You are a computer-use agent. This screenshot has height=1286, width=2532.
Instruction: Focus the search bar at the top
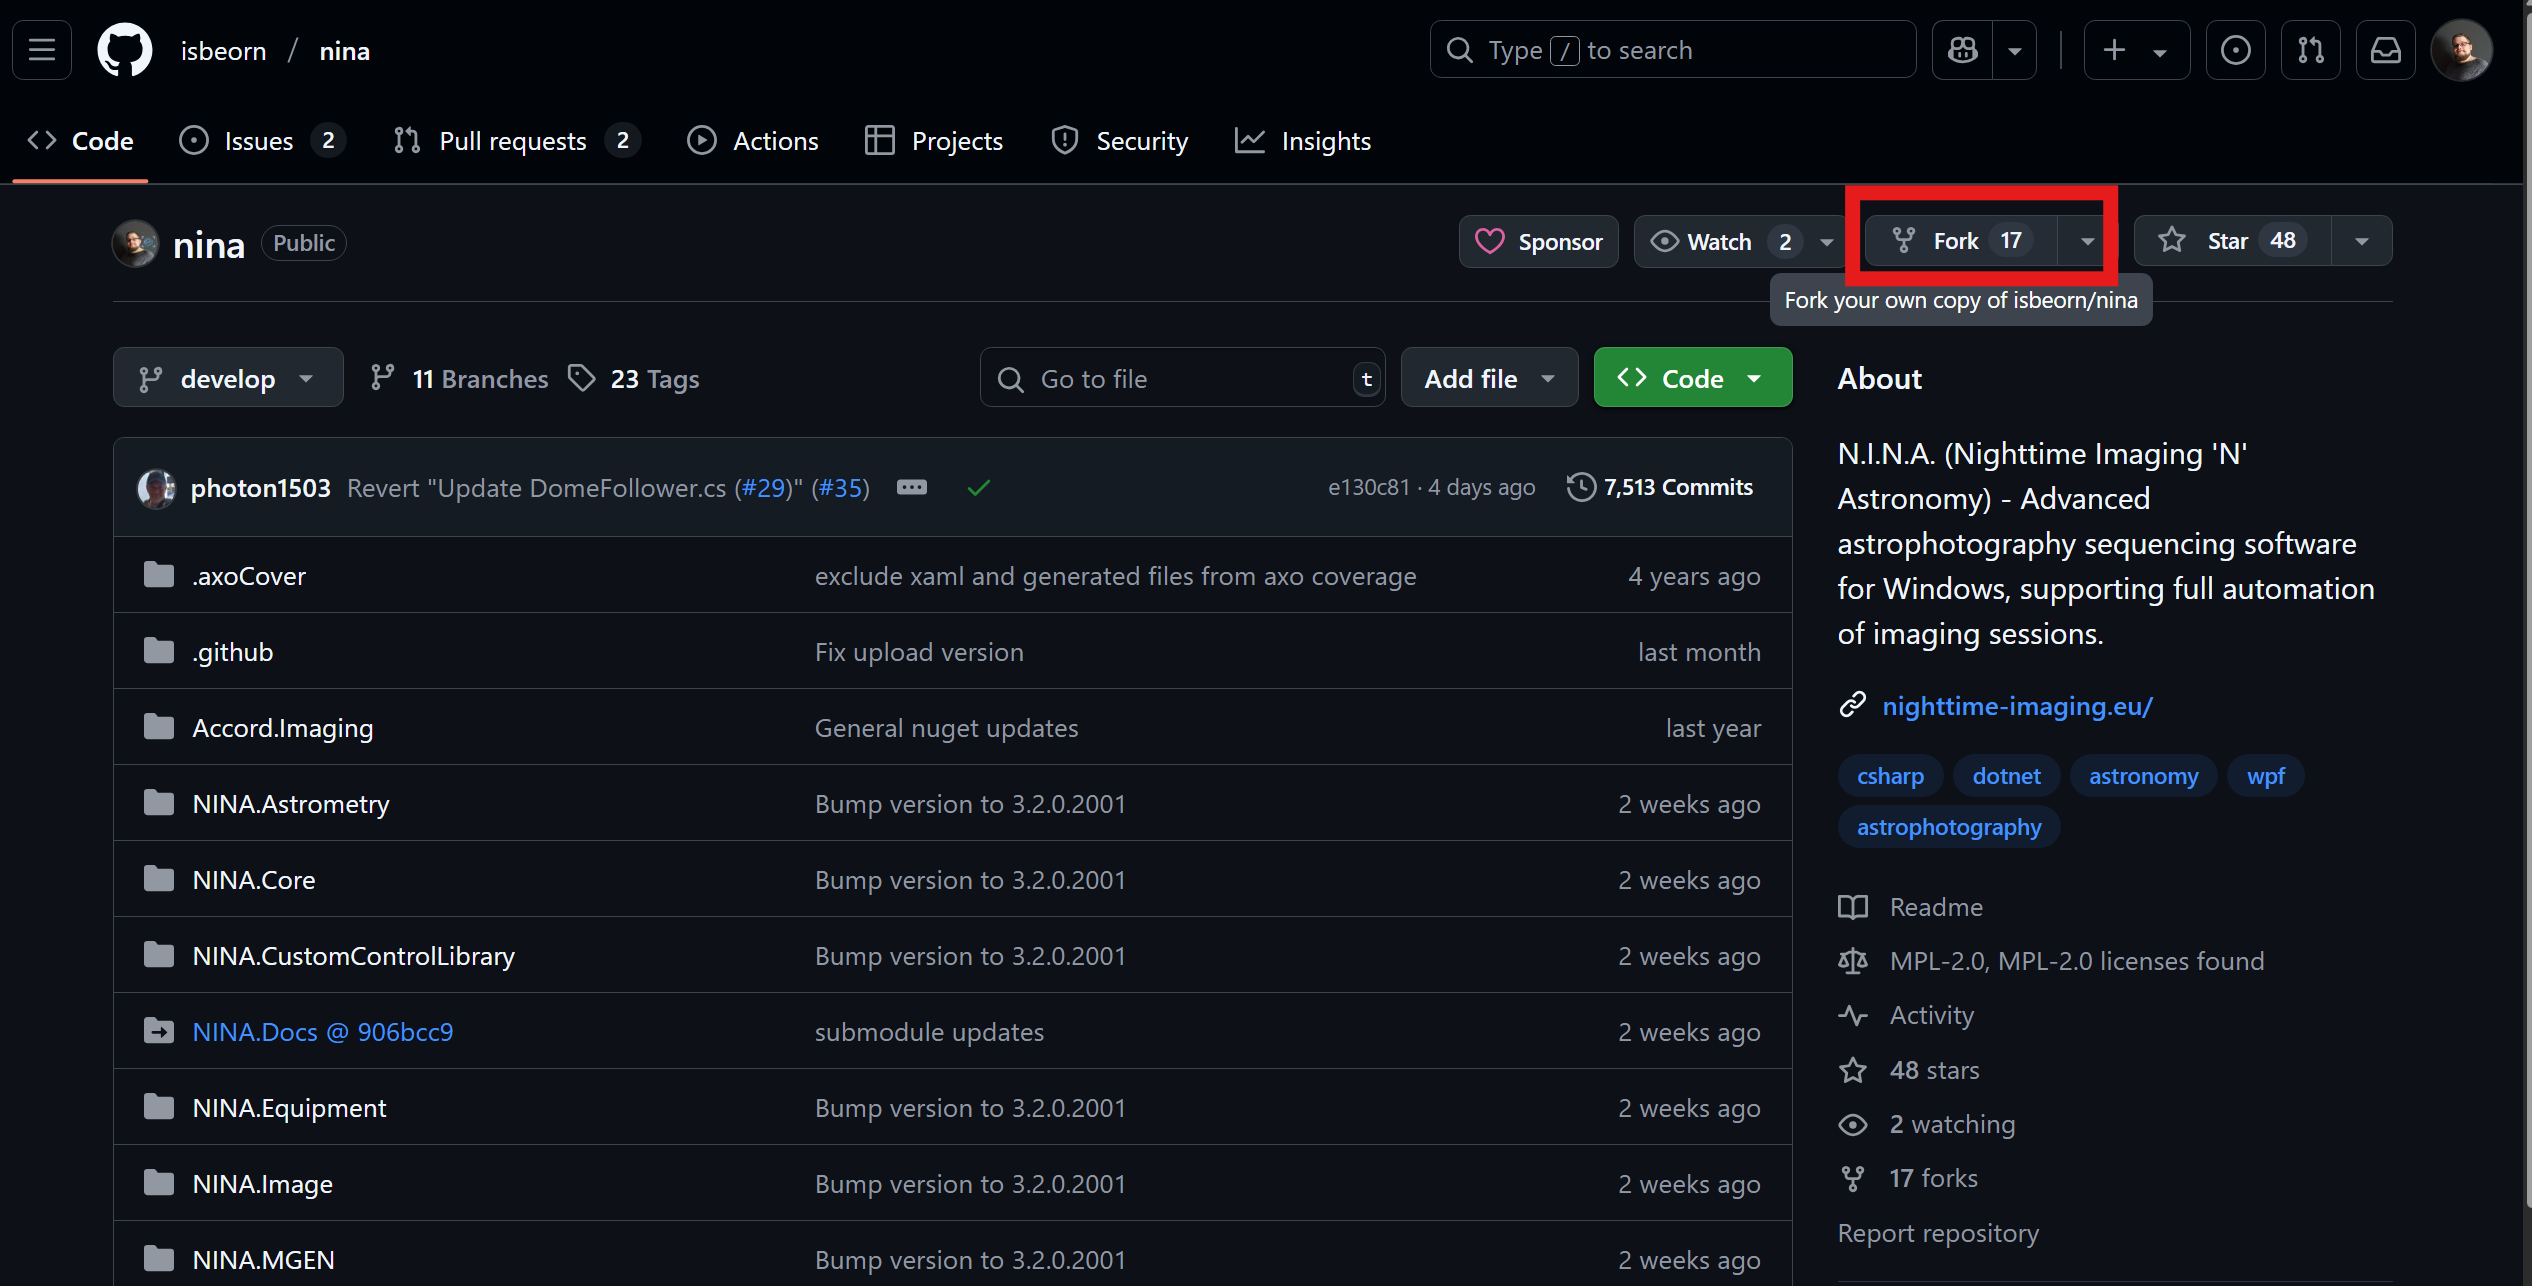pyautogui.click(x=1672, y=50)
